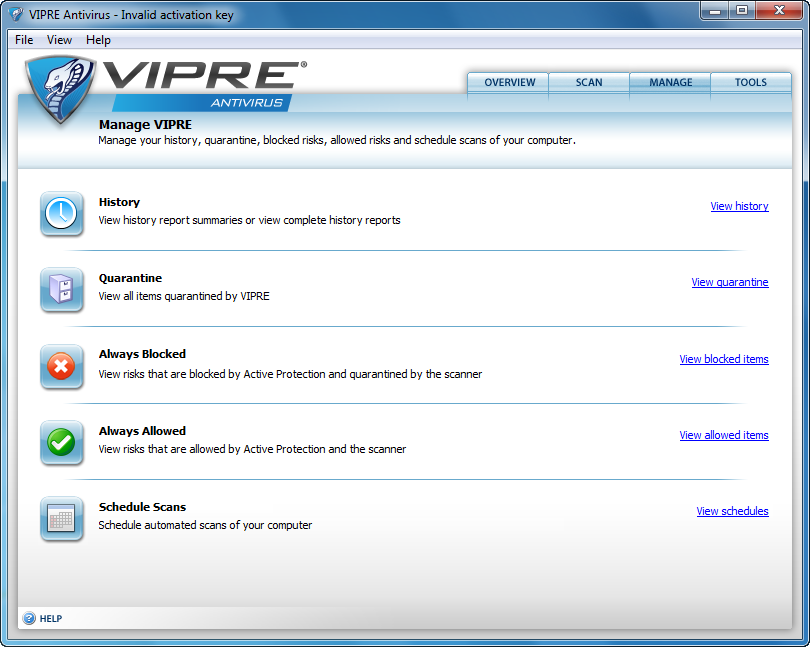Click the Schedule Scans heading
Image resolution: width=810 pixels, height=647 pixels.
point(142,507)
